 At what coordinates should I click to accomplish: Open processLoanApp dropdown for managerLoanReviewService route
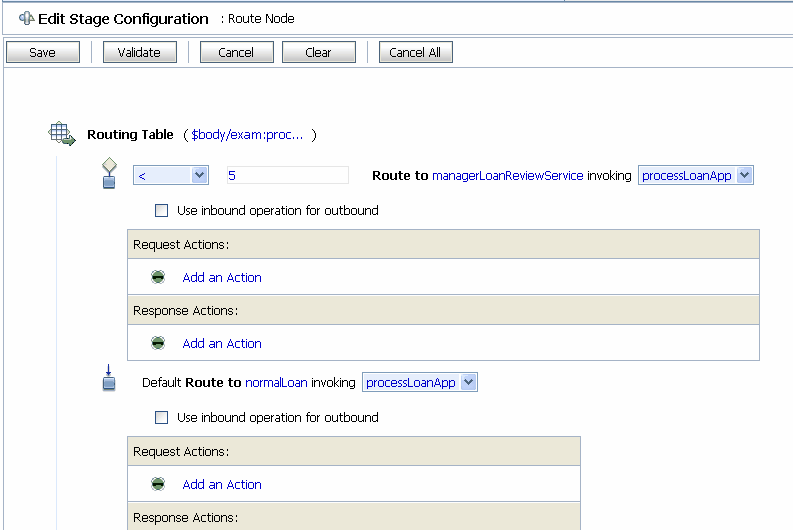695,175
